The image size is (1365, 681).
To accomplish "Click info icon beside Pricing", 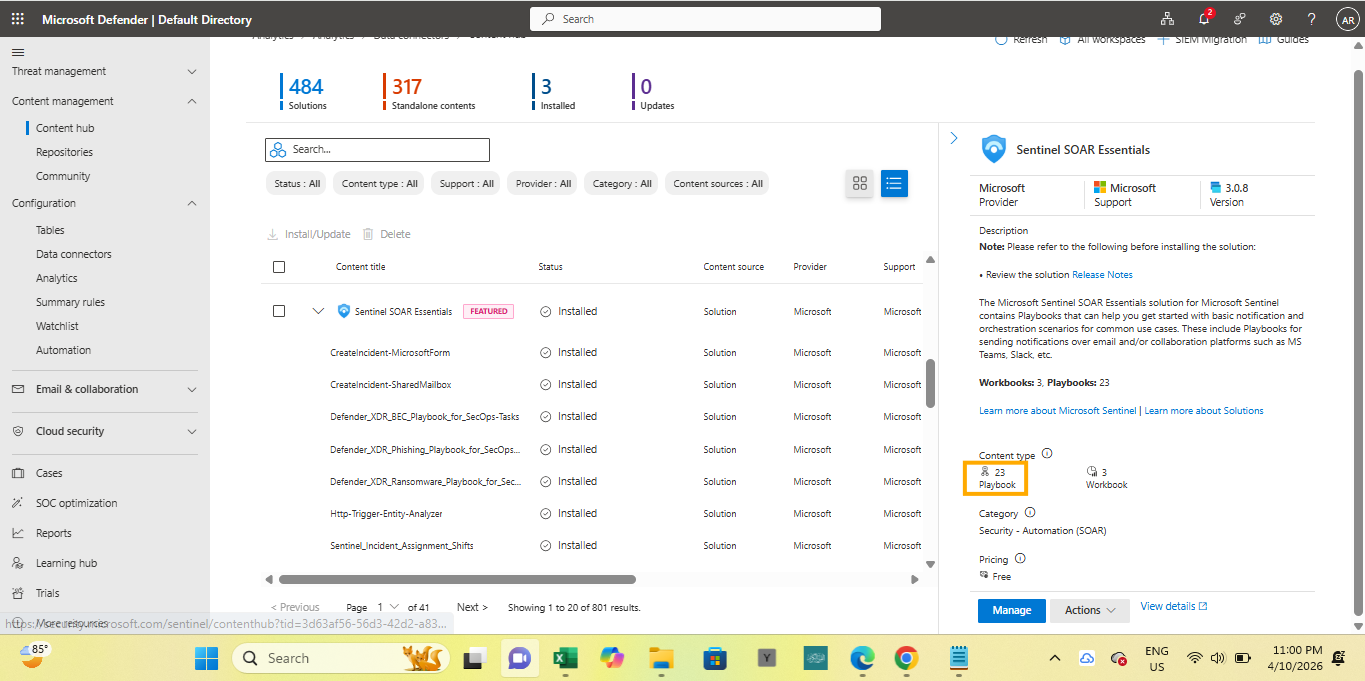I will click(x=1020, y=559).
